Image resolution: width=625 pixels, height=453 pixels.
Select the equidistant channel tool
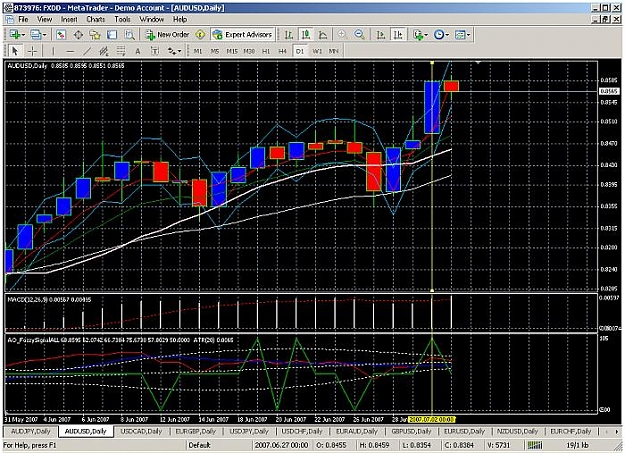click(104, 51)
